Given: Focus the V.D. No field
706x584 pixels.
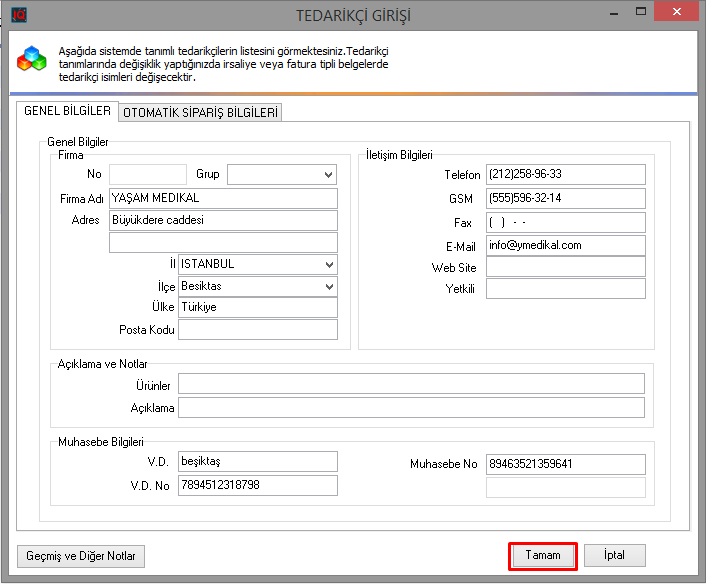Looking at the screenshot, I should [258, 485].
